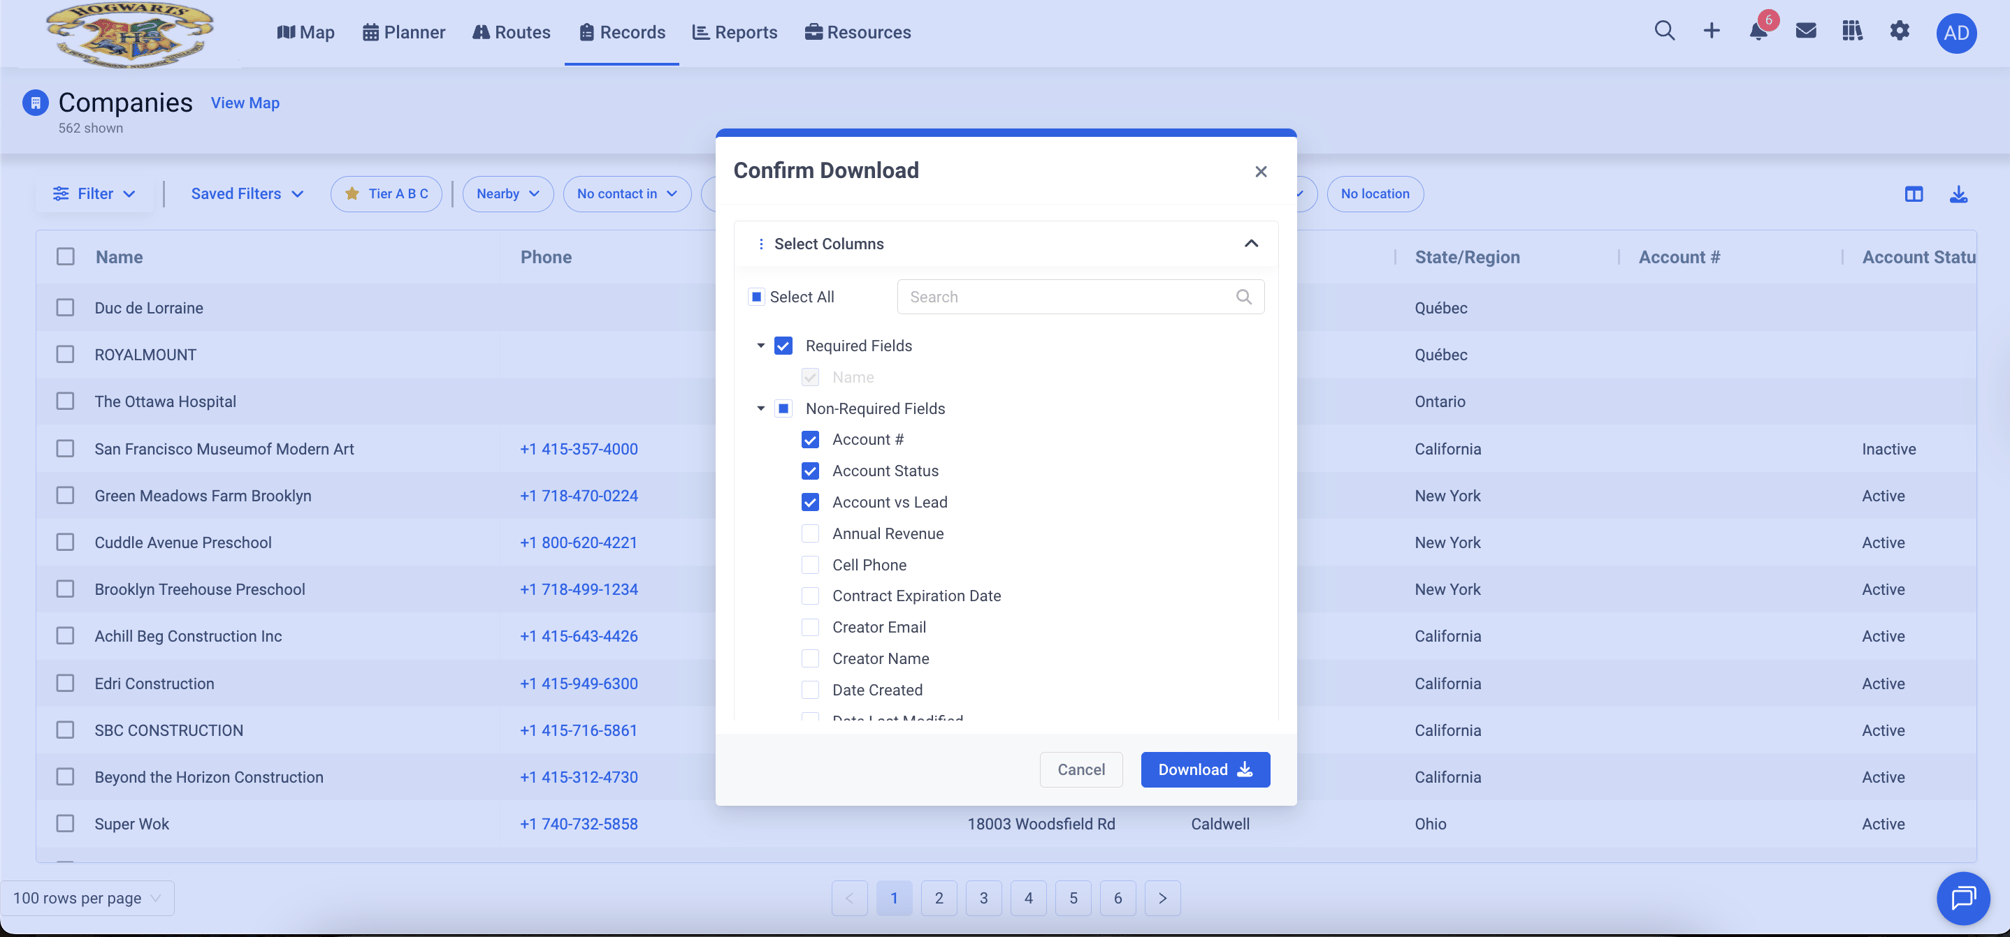Click phone number +1 415-357-4000
The image size is (2010, 937).
[579, 449]
